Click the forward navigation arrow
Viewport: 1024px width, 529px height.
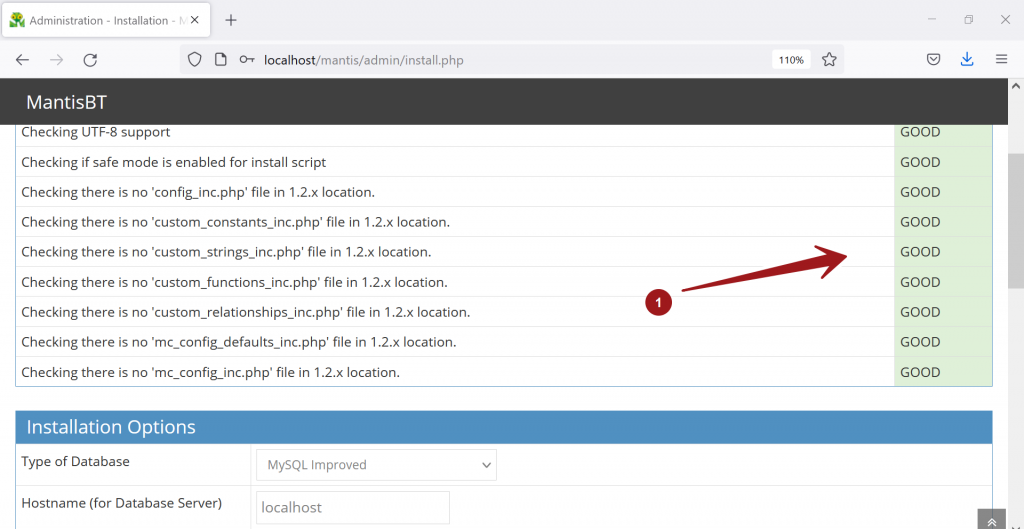point(57,60)
